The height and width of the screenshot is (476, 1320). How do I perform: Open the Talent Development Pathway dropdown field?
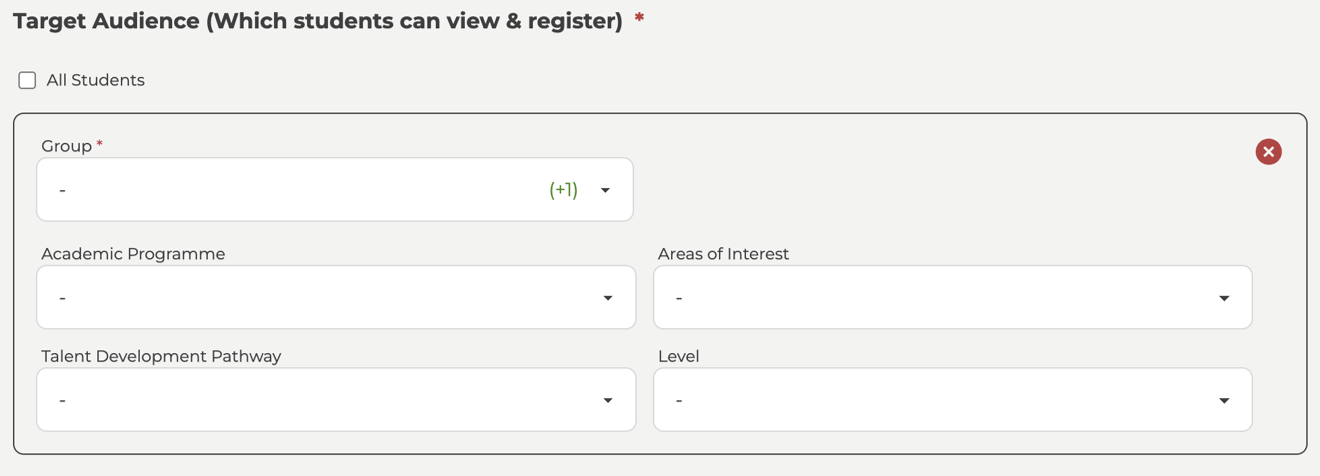320,401
